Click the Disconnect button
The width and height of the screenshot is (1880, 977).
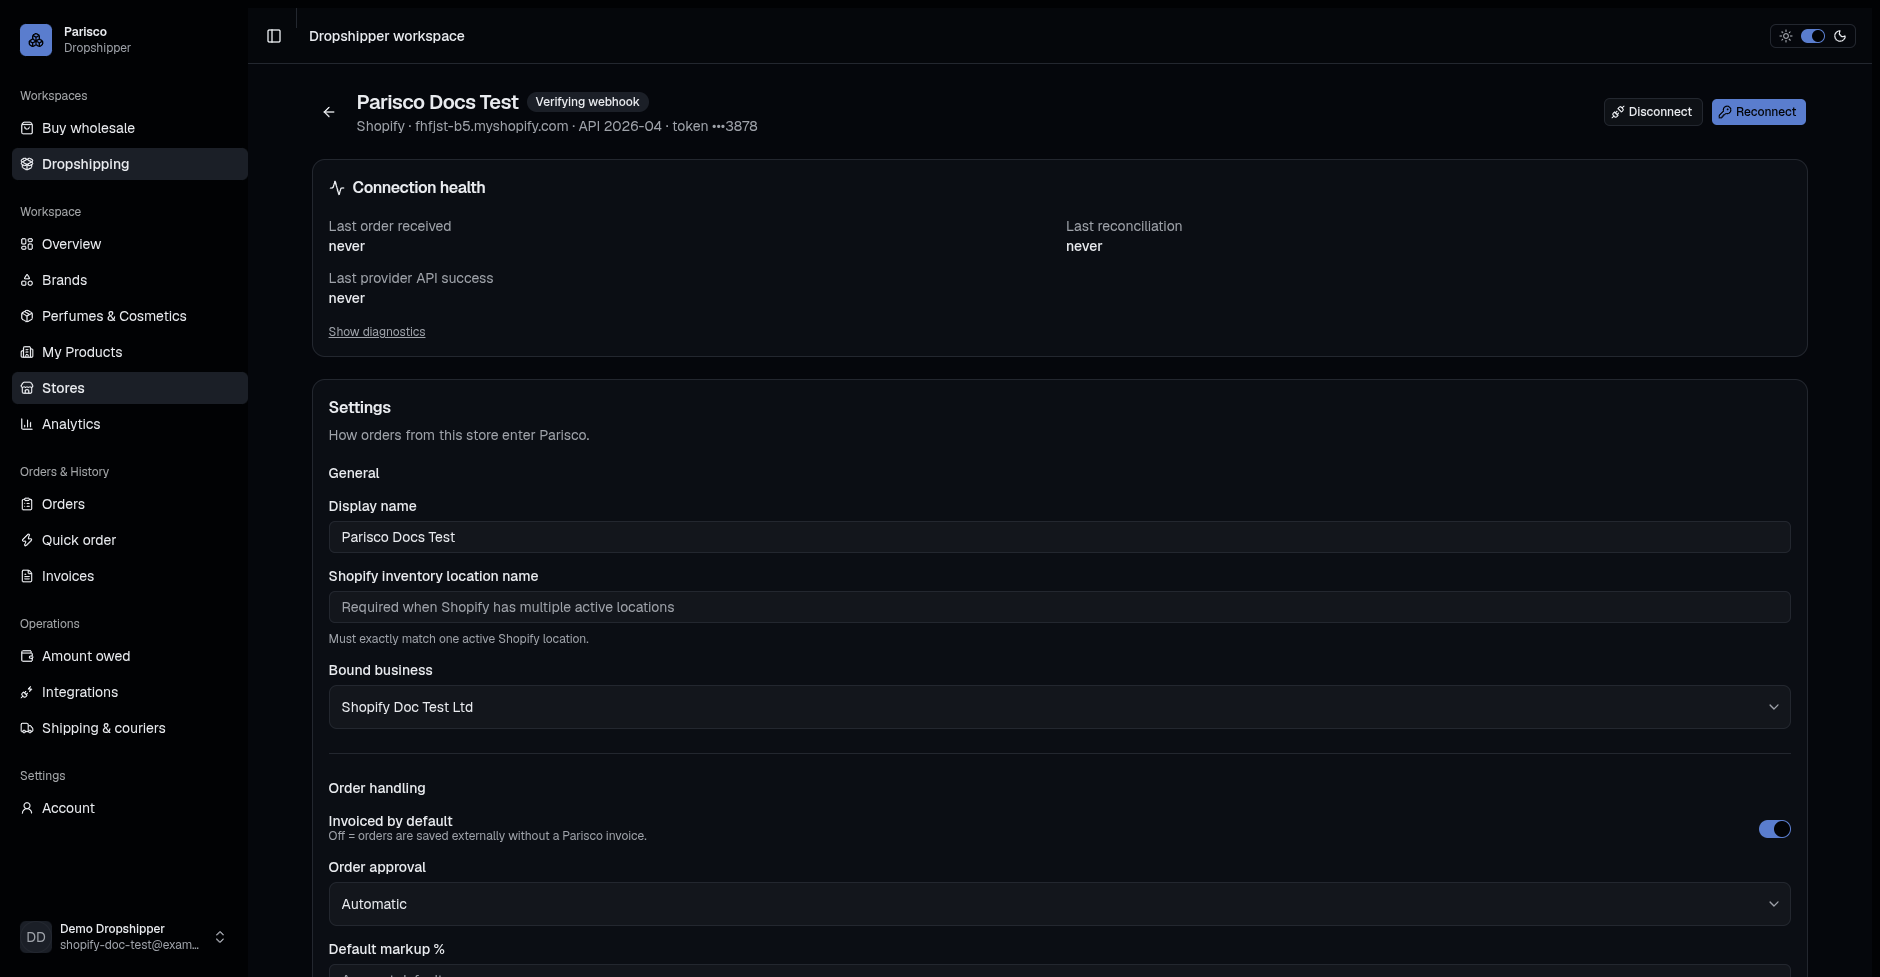(x=1652, y=112)
